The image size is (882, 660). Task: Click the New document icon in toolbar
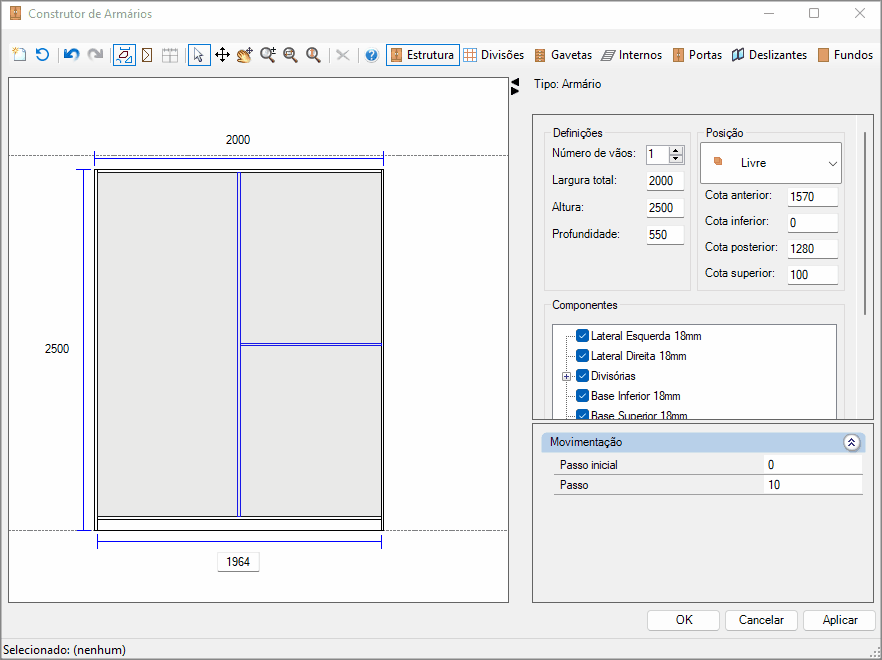(x=20, y=55)
